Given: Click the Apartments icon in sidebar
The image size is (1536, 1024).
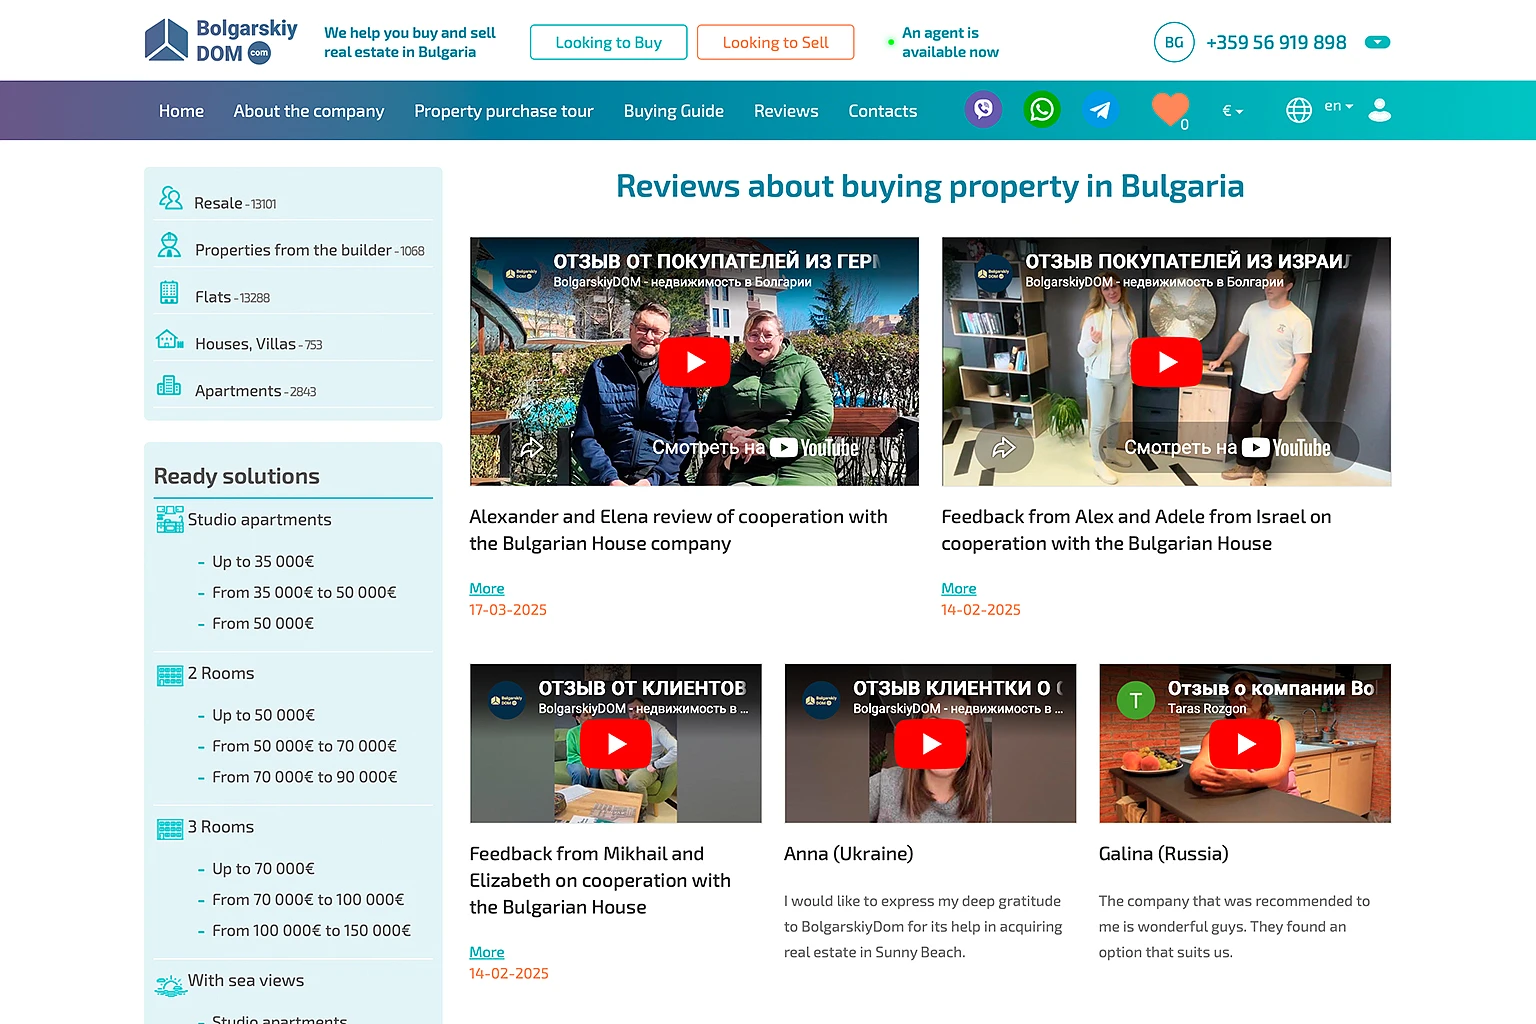Looking at the screenshot, I should pos(169,385).
